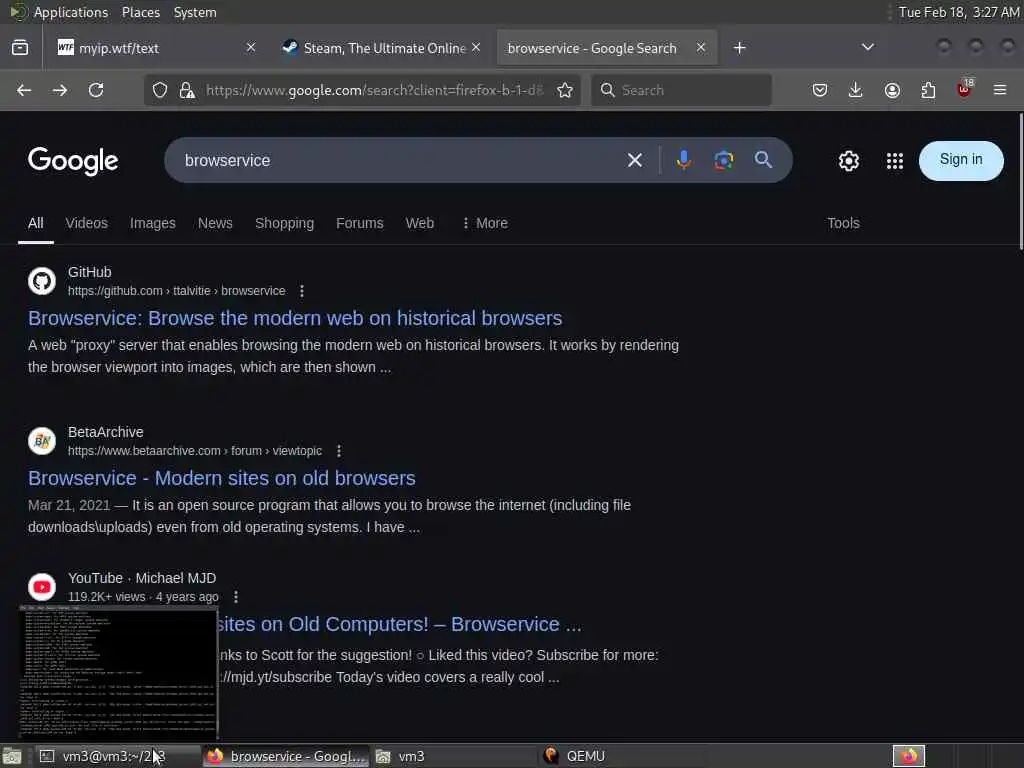1024x768 pixels.
Task: Open the Firefox downloads panel
Action: click(856, 90)
